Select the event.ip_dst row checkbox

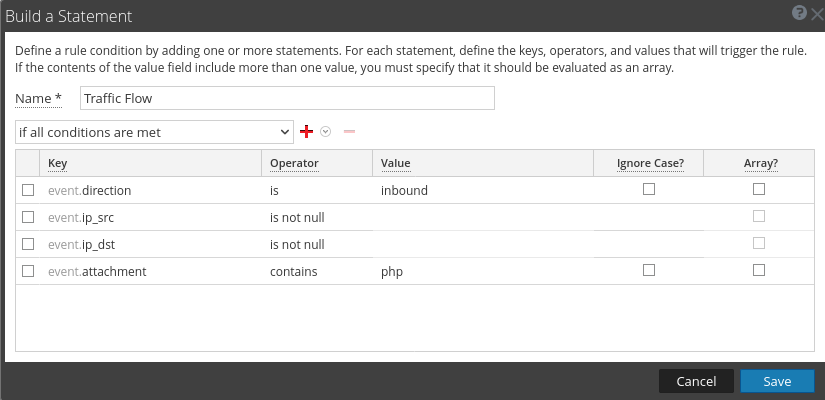[x=28, y=243]
